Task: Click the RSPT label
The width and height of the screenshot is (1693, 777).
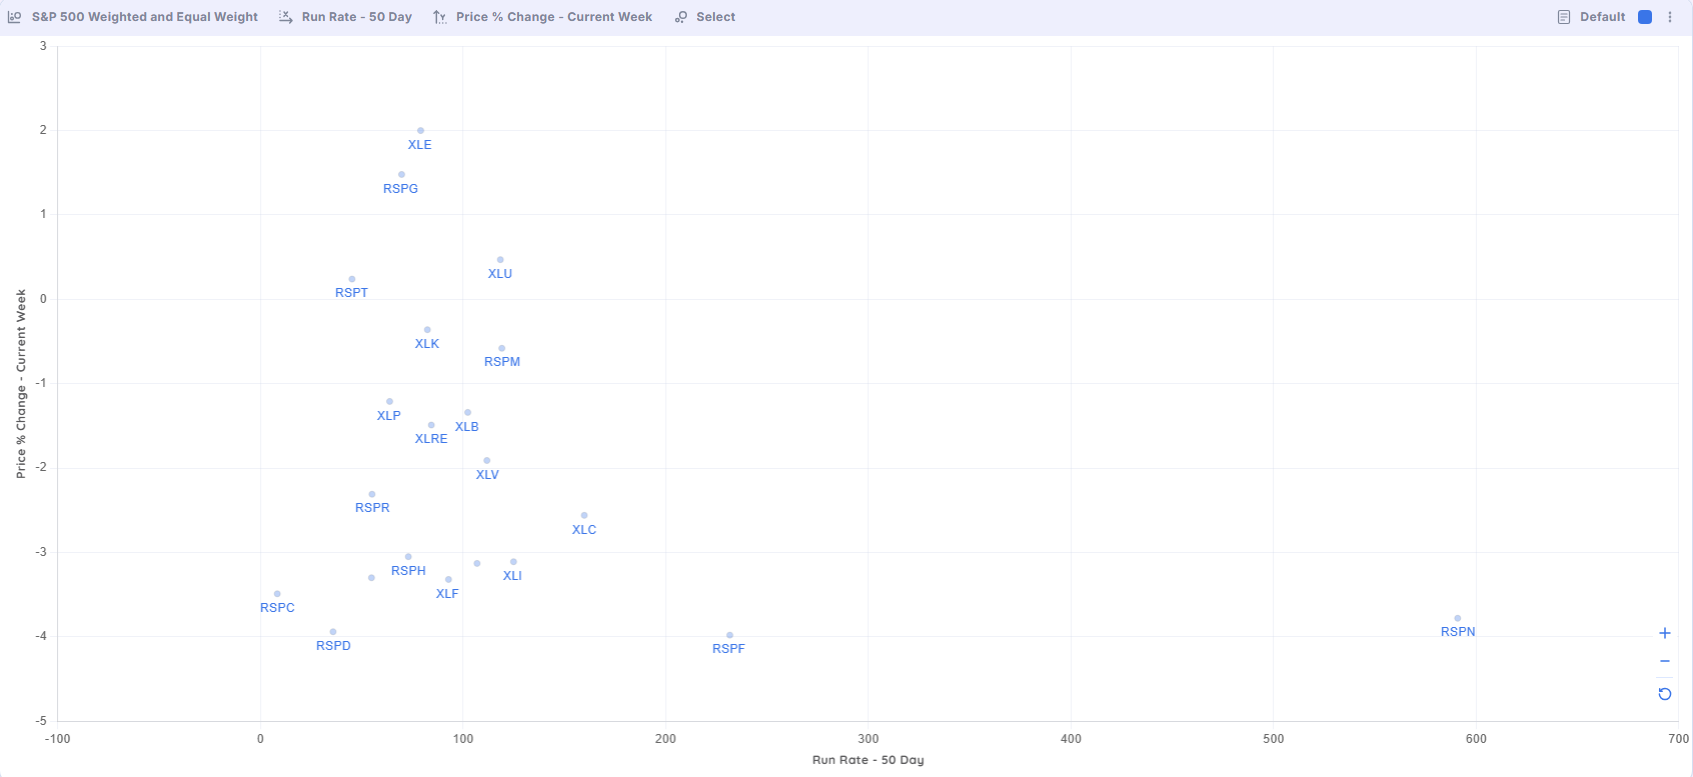Action: point(352,293)
